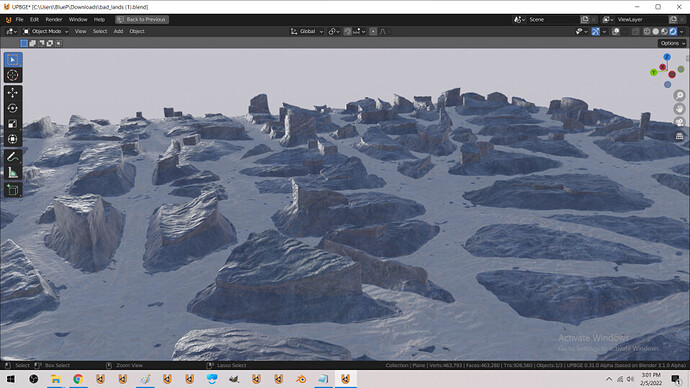Click the Back to Previous button

point(142,19)
